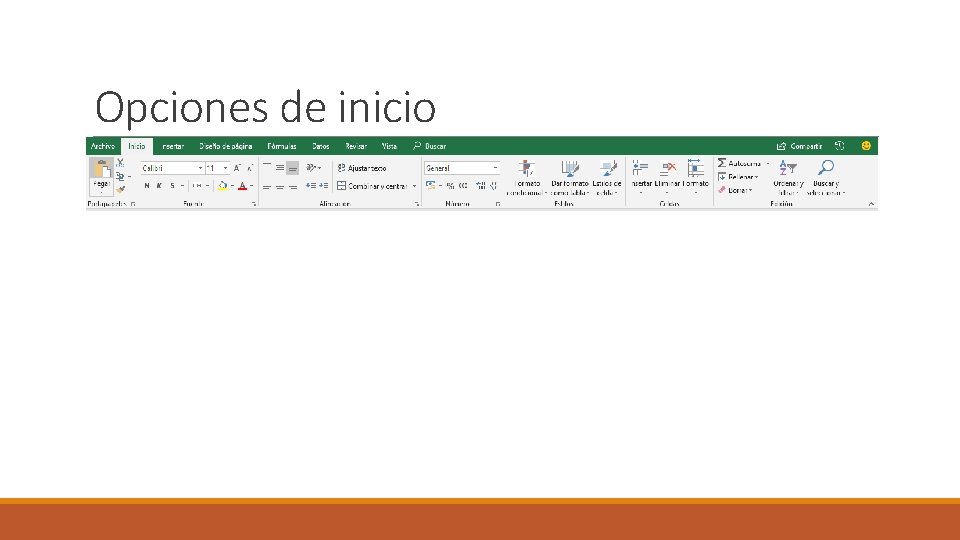
Task: Switch to the Revisar tab
Action: (x=356, y=146)
